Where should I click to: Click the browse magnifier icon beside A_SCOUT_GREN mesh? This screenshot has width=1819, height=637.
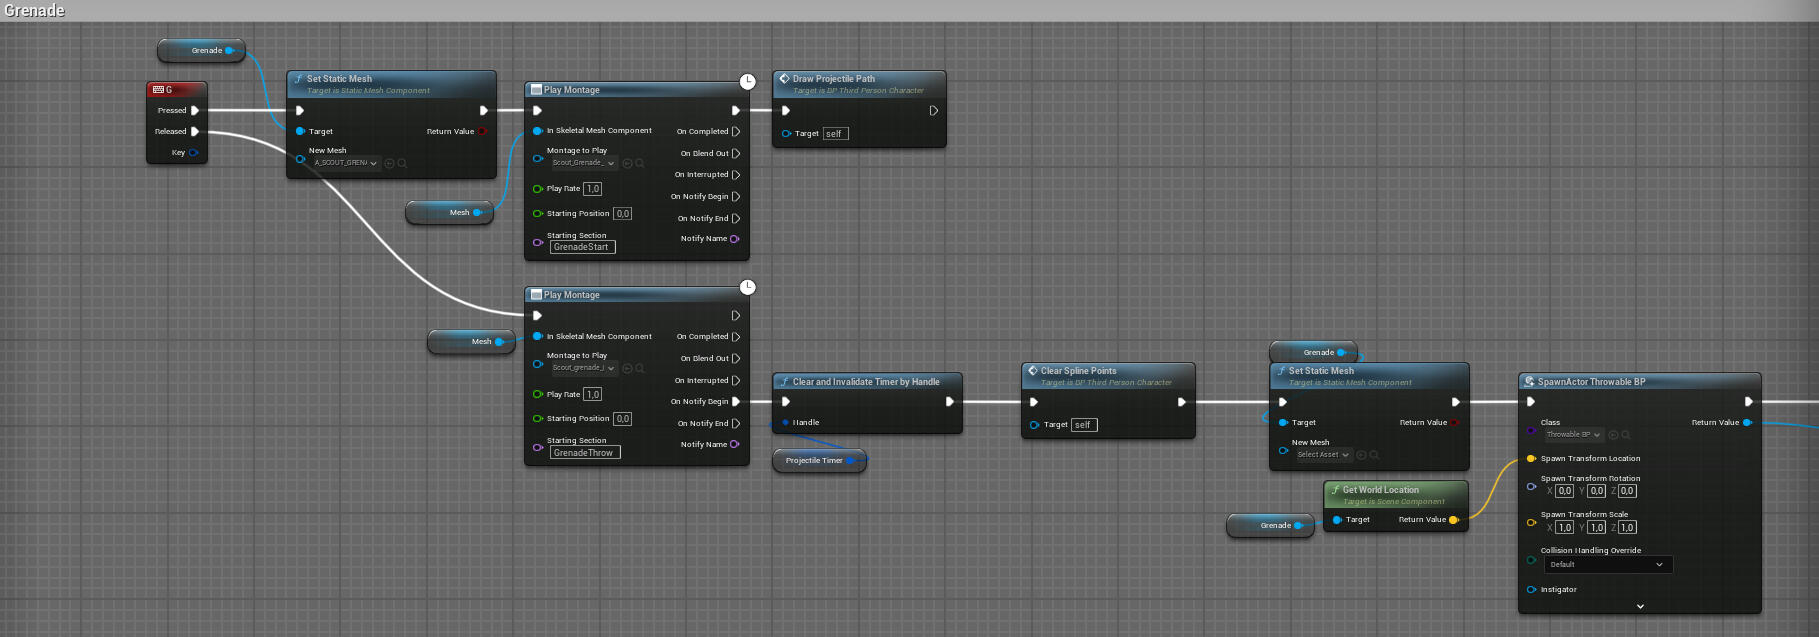[402, 163]
